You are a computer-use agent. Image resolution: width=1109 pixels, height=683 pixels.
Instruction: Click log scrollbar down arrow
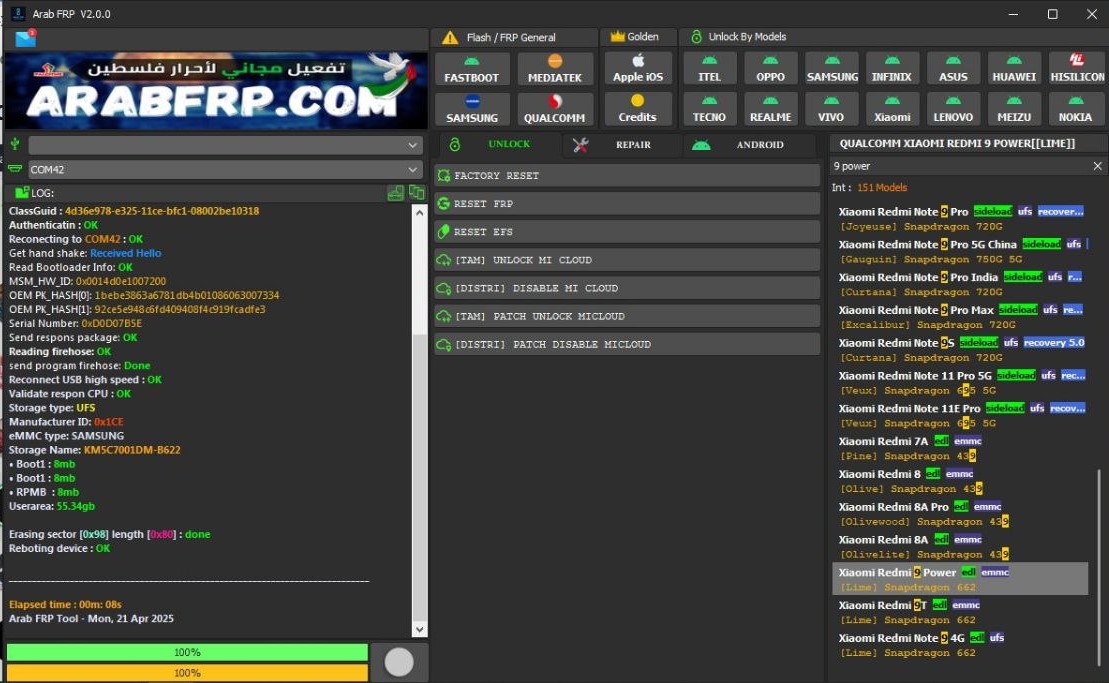419,629
